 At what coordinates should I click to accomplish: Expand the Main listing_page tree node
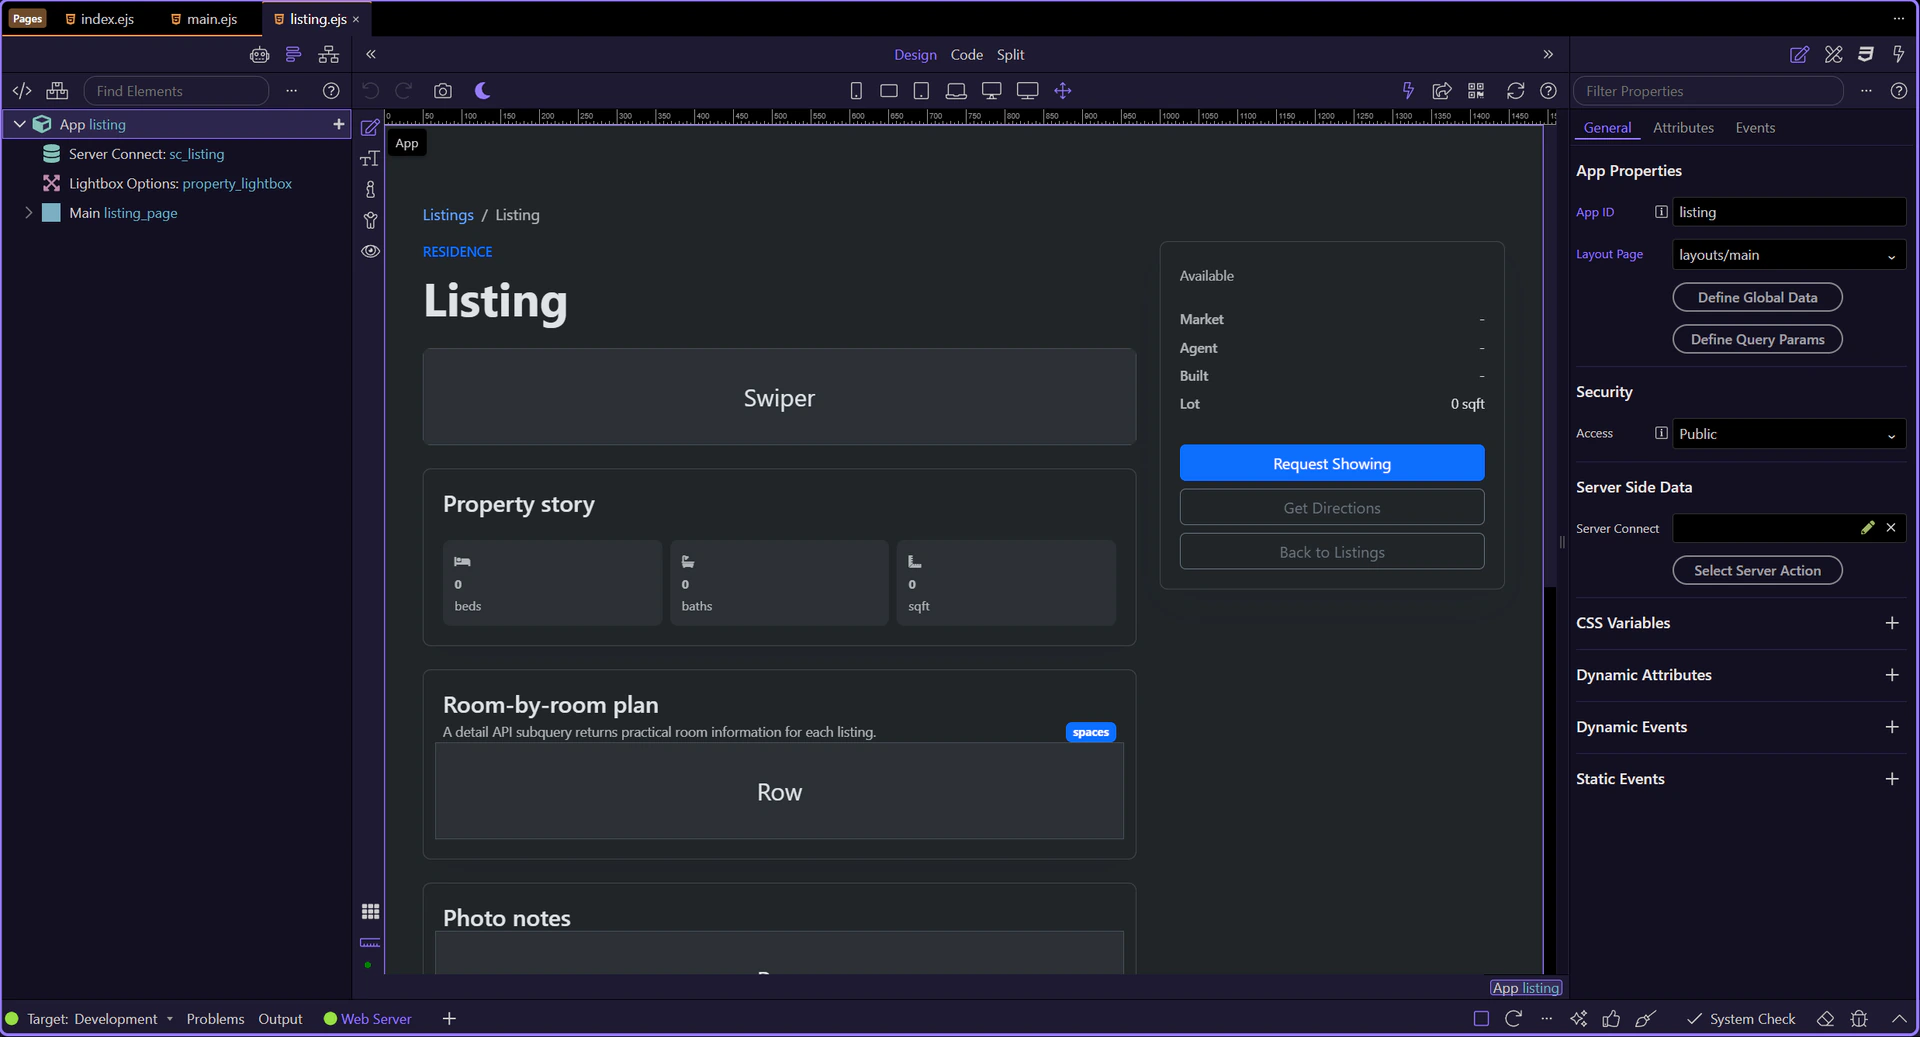[29, 213]
